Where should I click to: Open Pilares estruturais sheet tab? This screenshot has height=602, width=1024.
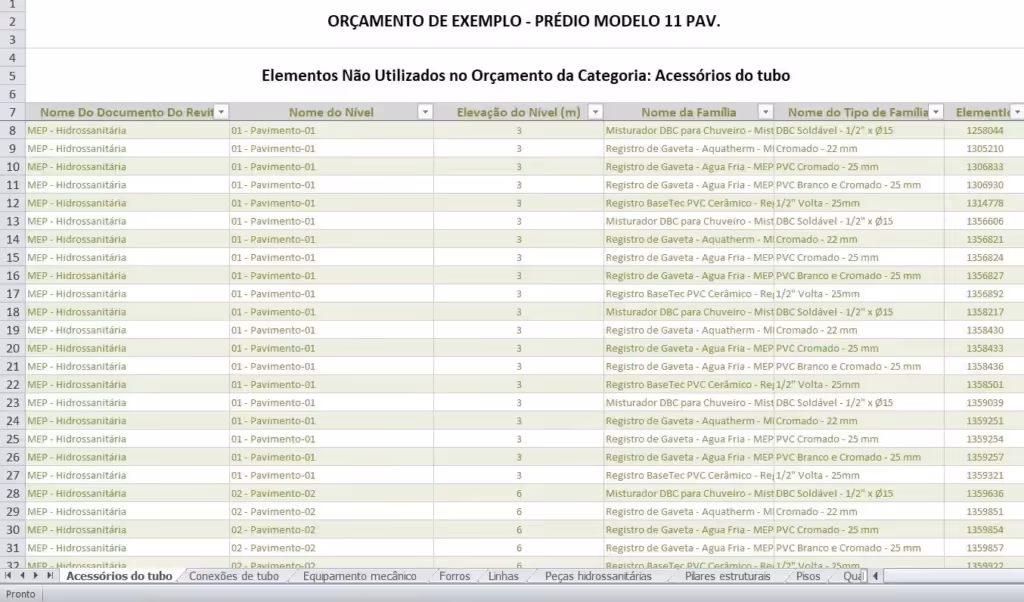pos(728,576)
